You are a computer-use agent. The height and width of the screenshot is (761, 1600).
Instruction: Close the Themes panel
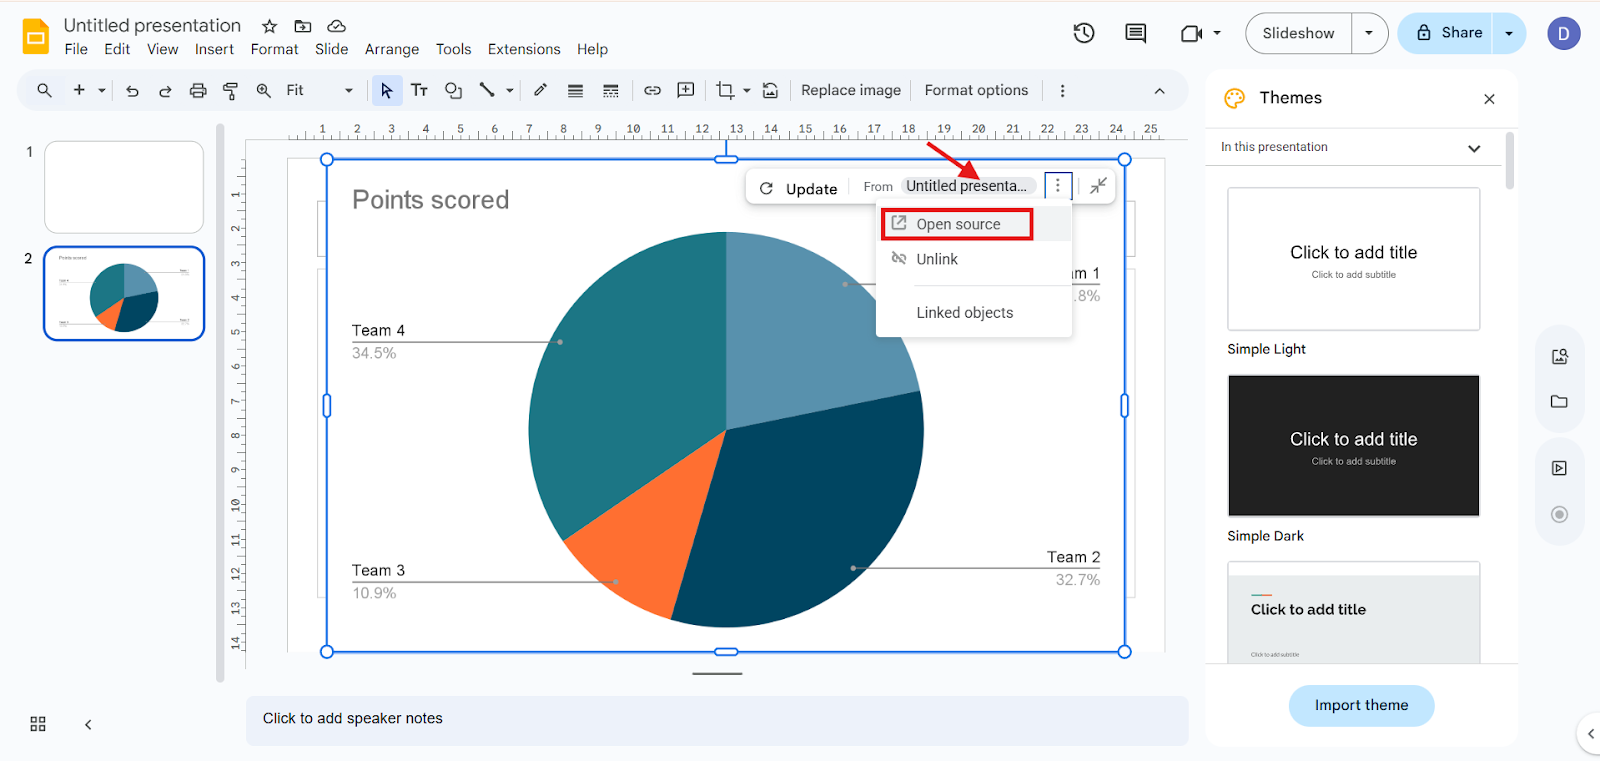[1489, 99]
